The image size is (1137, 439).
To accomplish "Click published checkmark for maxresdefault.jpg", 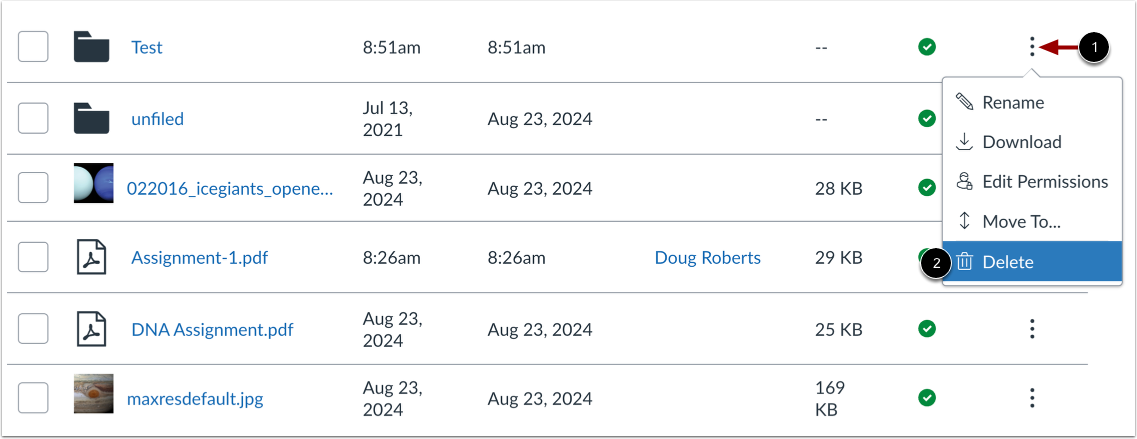I will pos(927,398).
